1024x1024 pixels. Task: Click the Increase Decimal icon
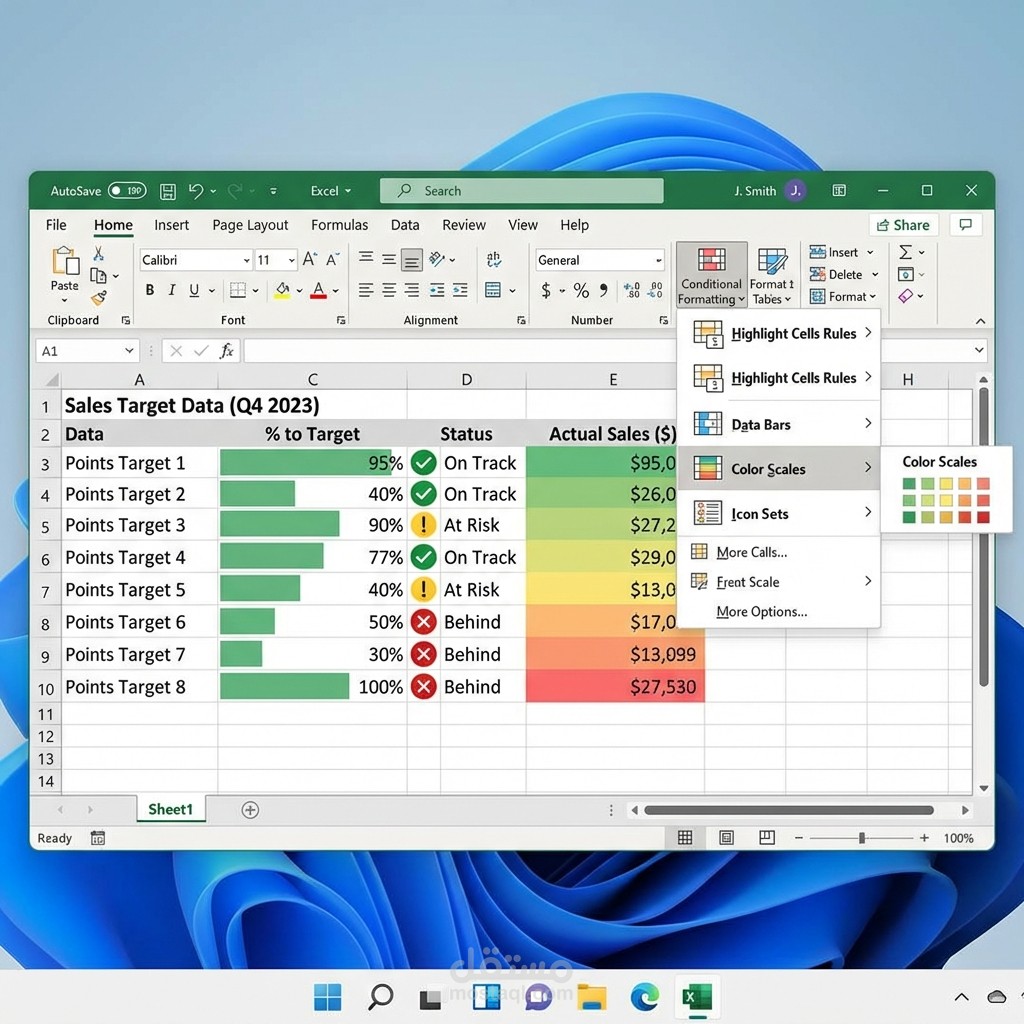632,290
